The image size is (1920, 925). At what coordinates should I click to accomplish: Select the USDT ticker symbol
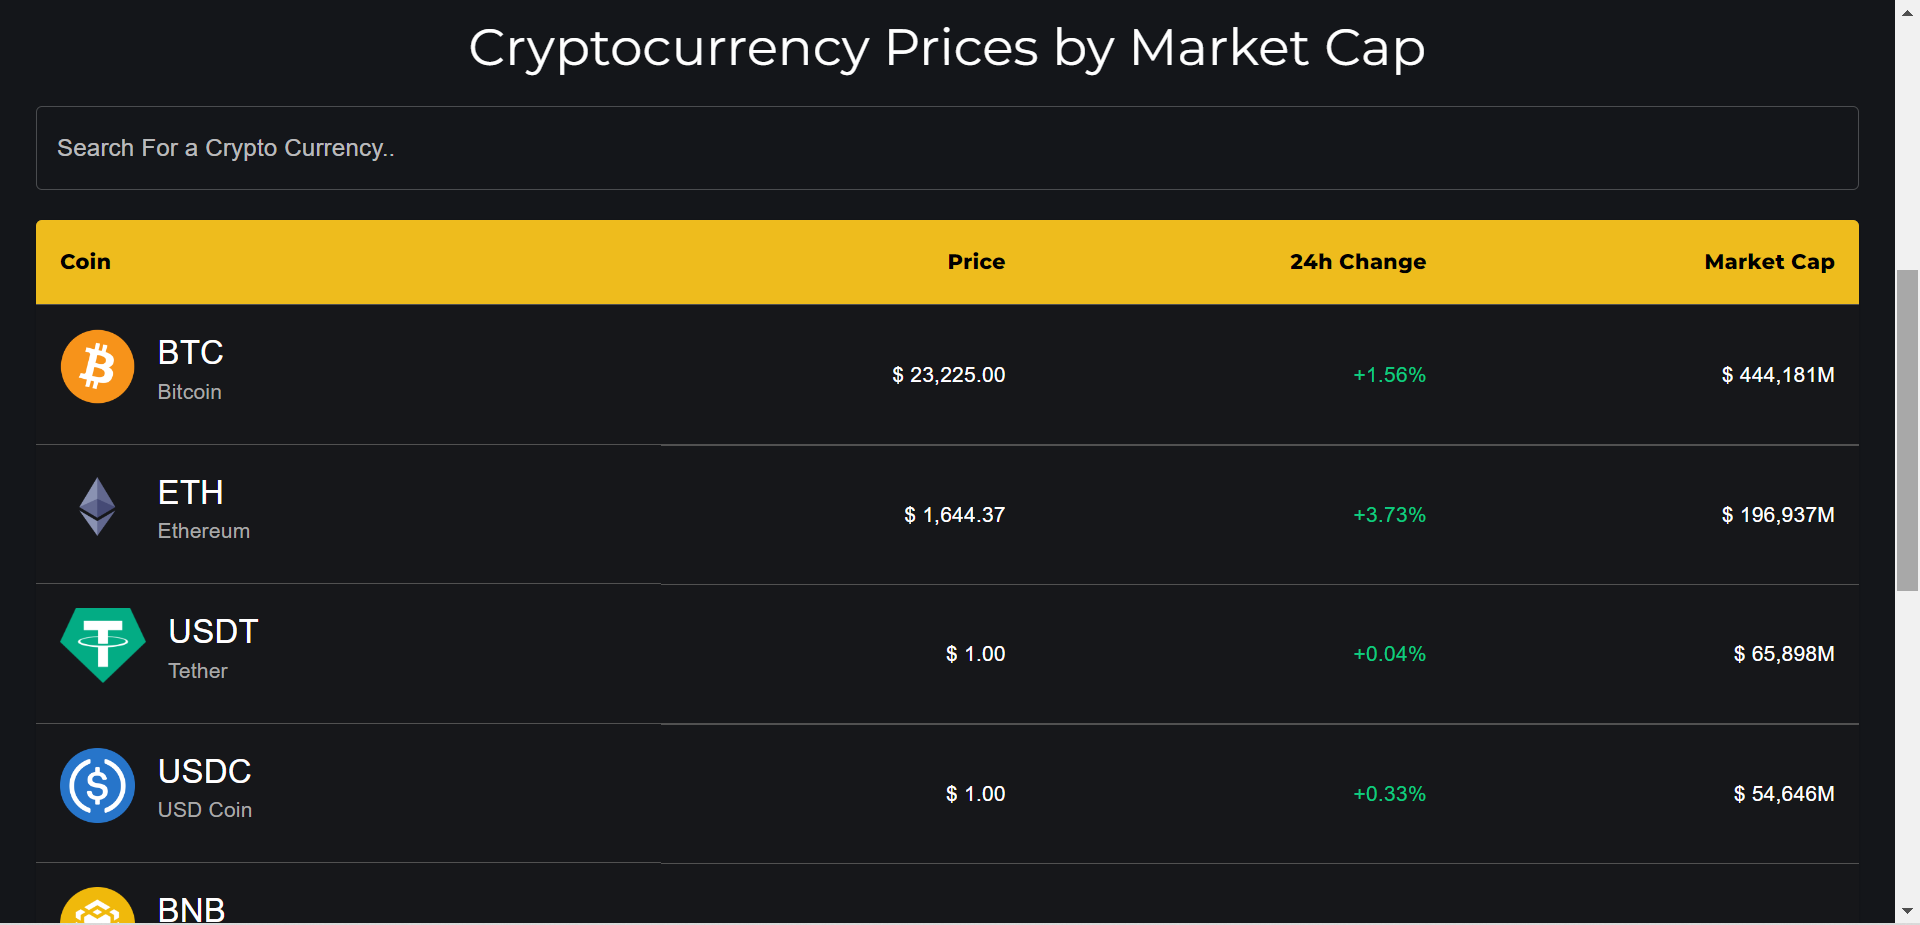[x=212, y=631]
